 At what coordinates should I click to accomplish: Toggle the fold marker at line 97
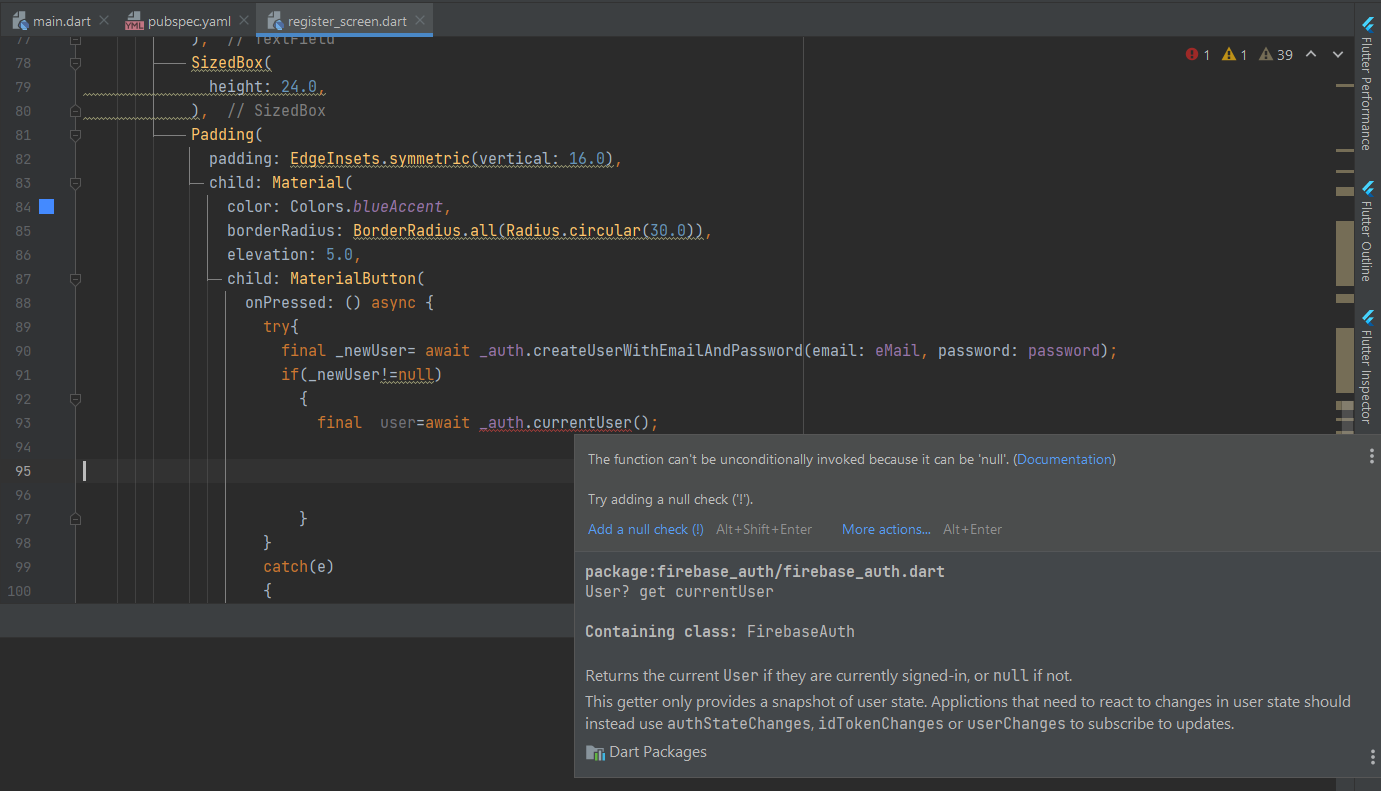(75, 519)
